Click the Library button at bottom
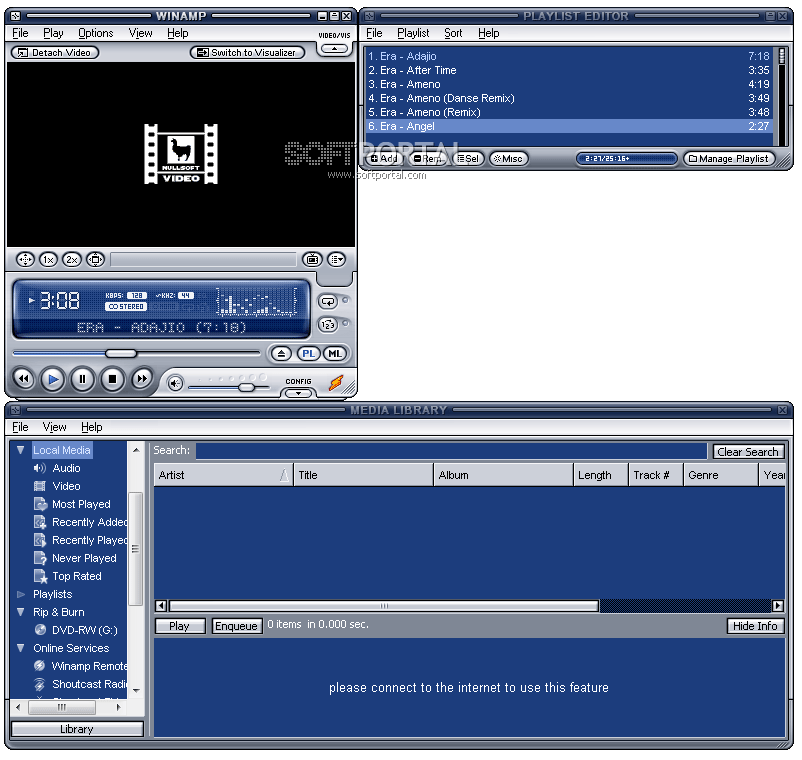 pos(77,729)
